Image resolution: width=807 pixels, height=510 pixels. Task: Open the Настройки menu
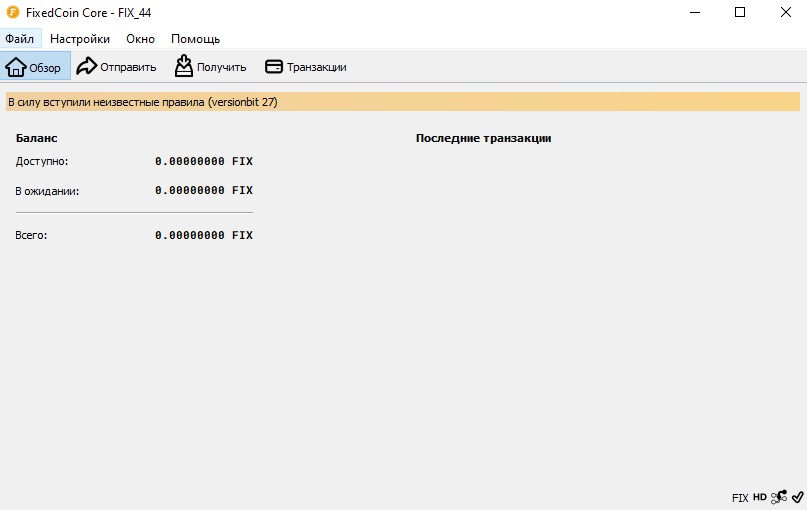coord(80,39)
